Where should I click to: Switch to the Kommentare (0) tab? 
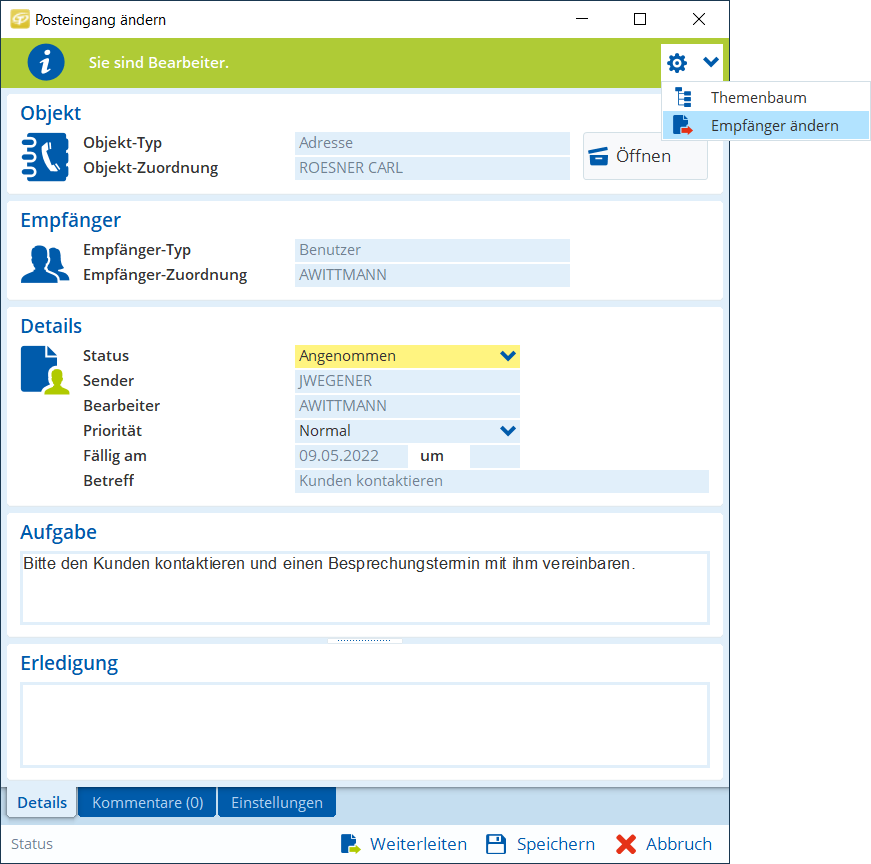click(x=147, y=802)
